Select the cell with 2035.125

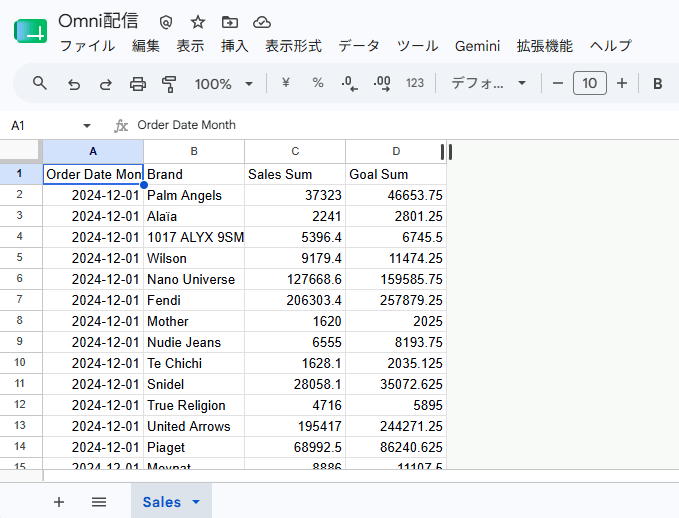[396, 363]
